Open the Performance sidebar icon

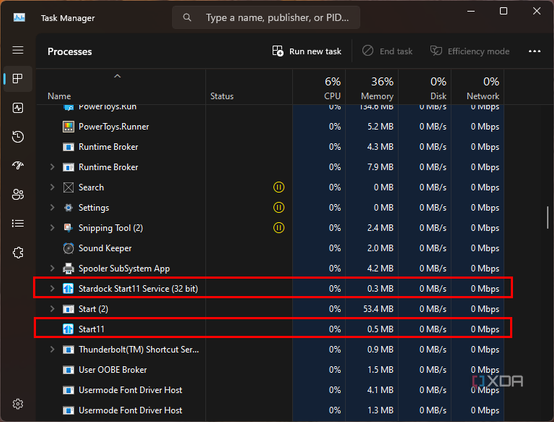pyautogui.click(x=18, y=108)
